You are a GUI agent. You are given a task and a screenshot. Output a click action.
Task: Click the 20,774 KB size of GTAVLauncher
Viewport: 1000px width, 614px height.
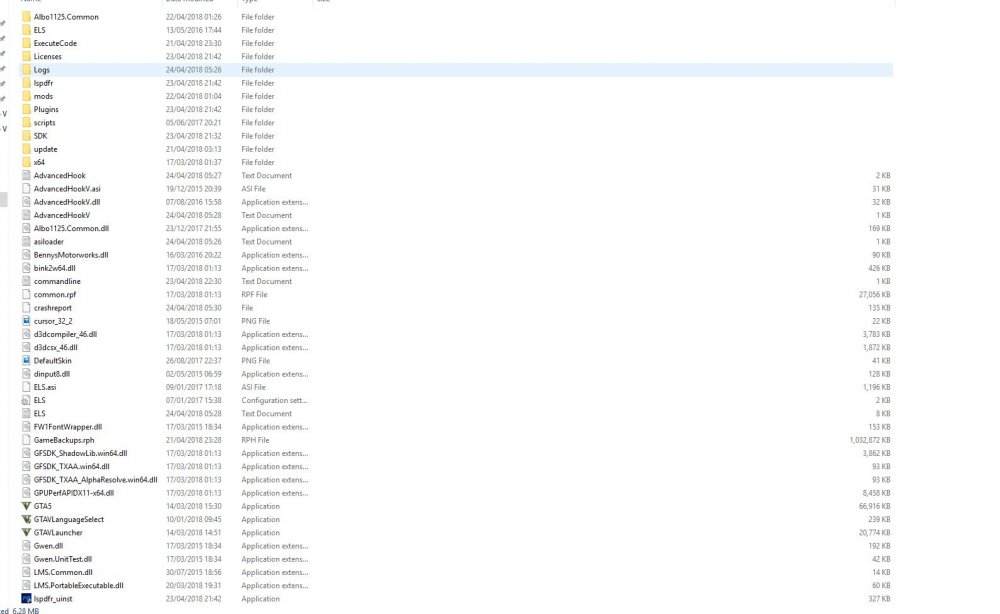point(874,532)
